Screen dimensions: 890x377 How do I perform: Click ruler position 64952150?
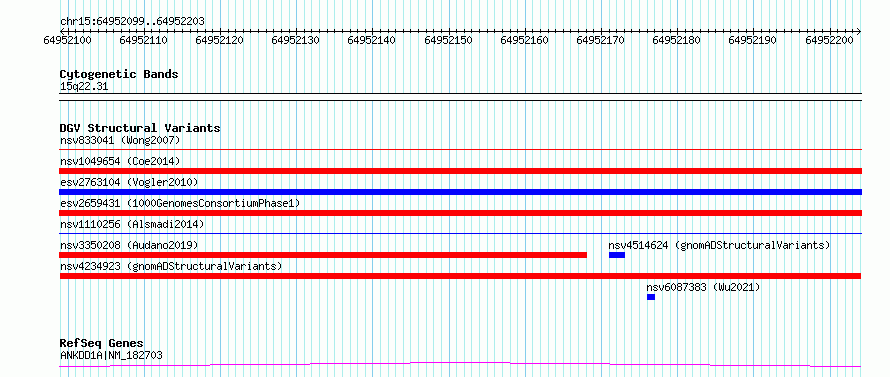(448, 40)
